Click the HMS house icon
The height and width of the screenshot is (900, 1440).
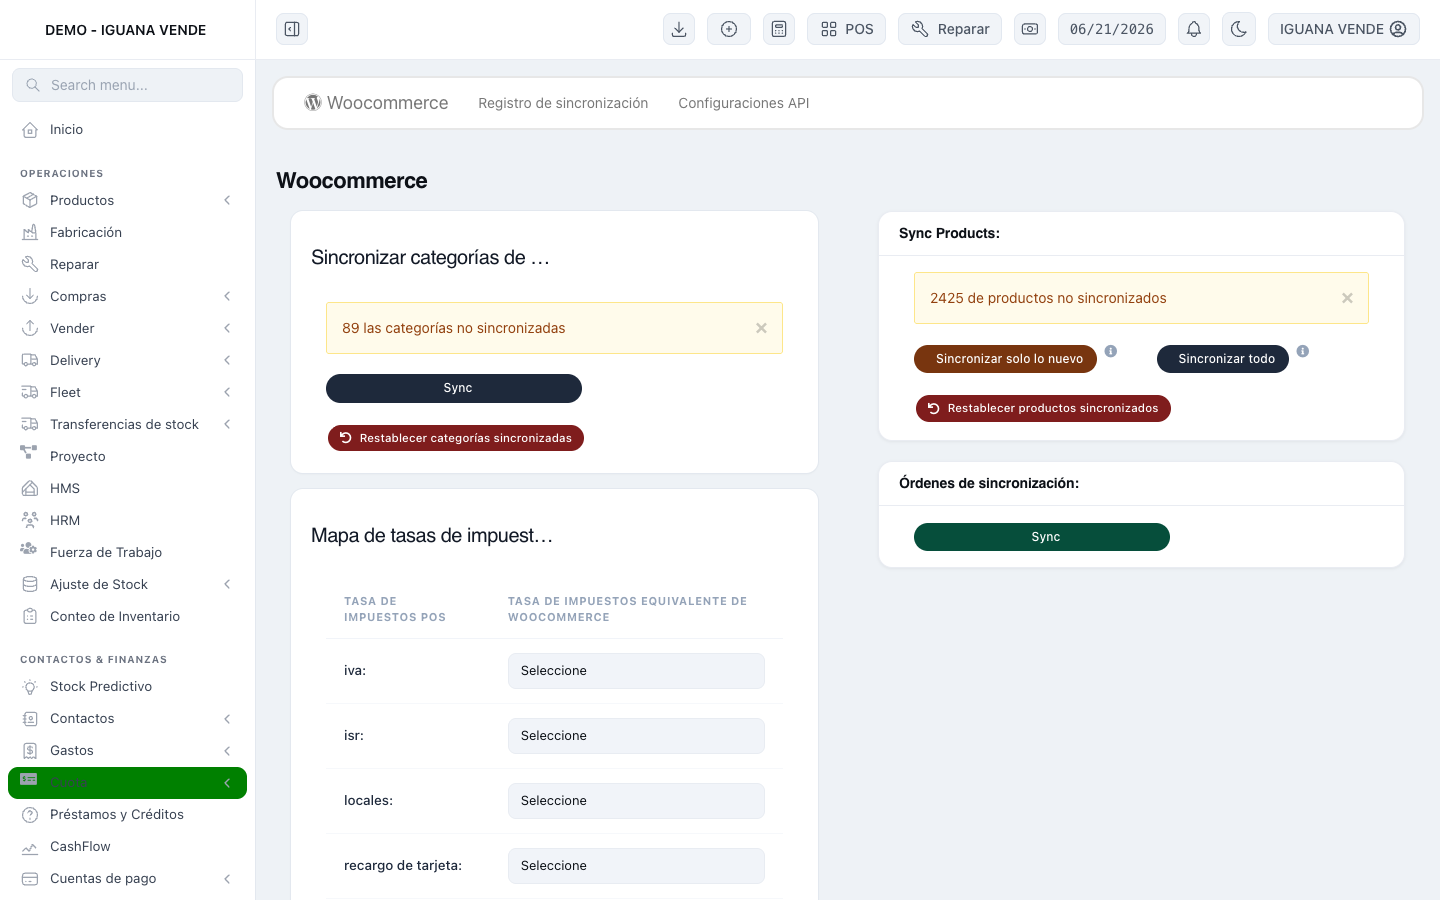30,488
